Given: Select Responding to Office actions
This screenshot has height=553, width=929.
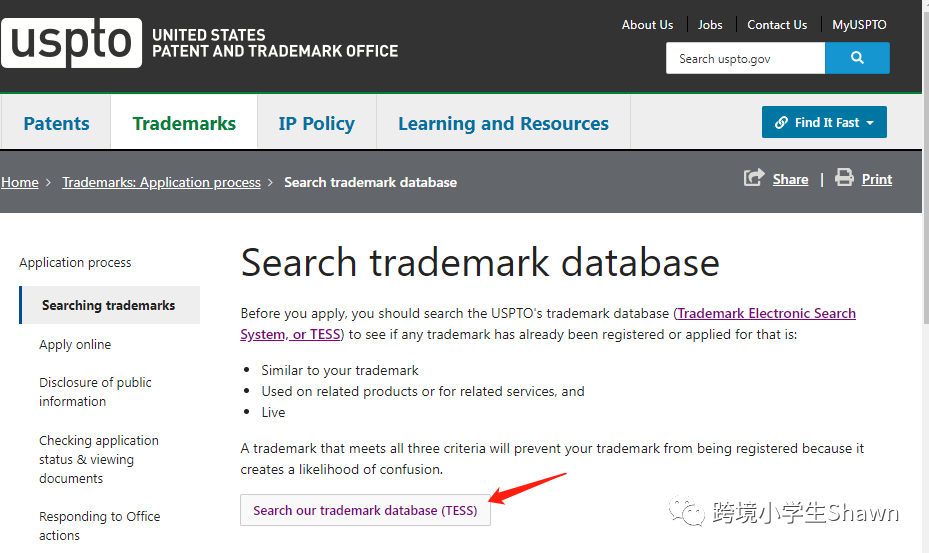Looking at the screenshot, I should coord(100,526).
